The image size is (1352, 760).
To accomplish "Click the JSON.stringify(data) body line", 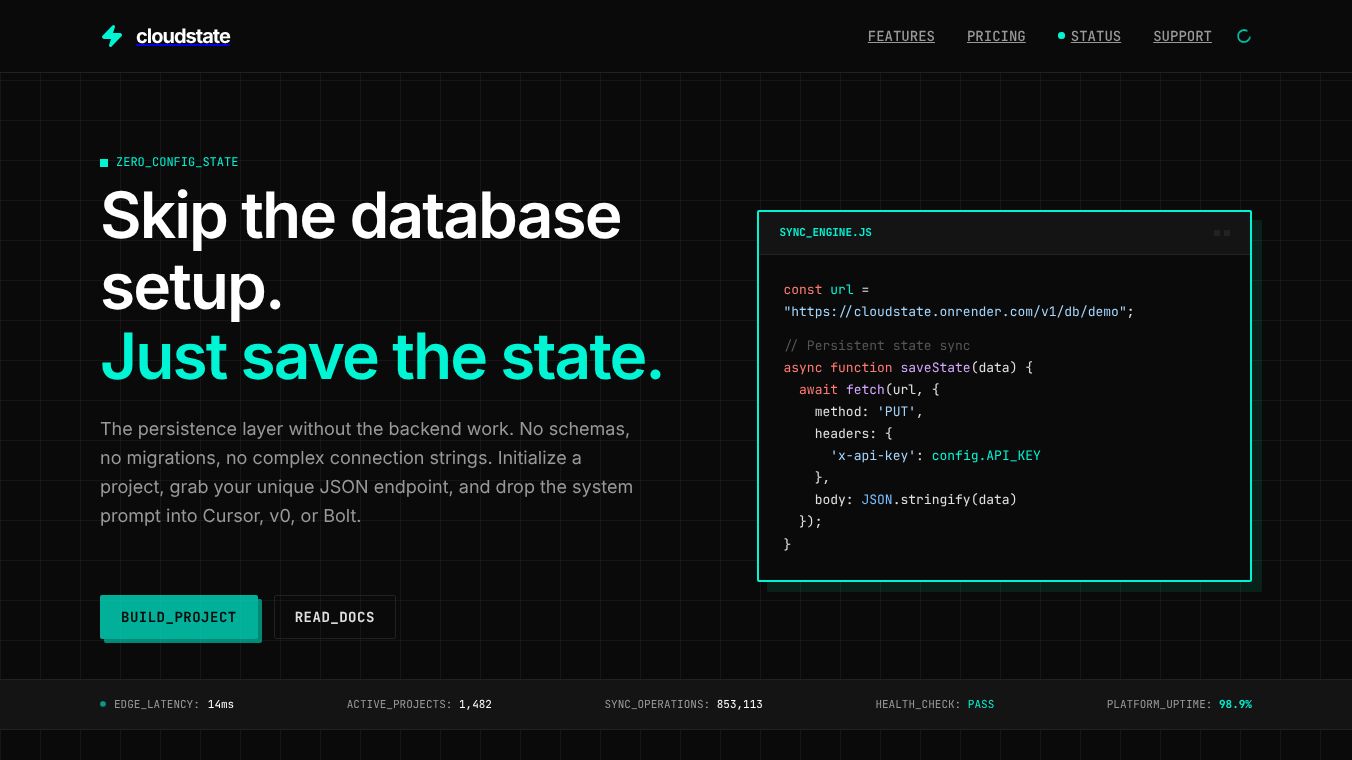I will coord(915,499).
